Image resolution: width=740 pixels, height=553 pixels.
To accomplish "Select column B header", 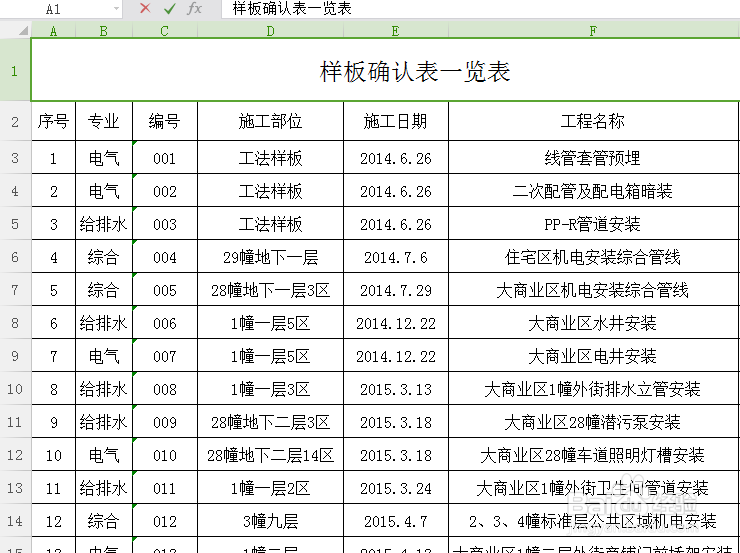I will [x=104, y=31].
